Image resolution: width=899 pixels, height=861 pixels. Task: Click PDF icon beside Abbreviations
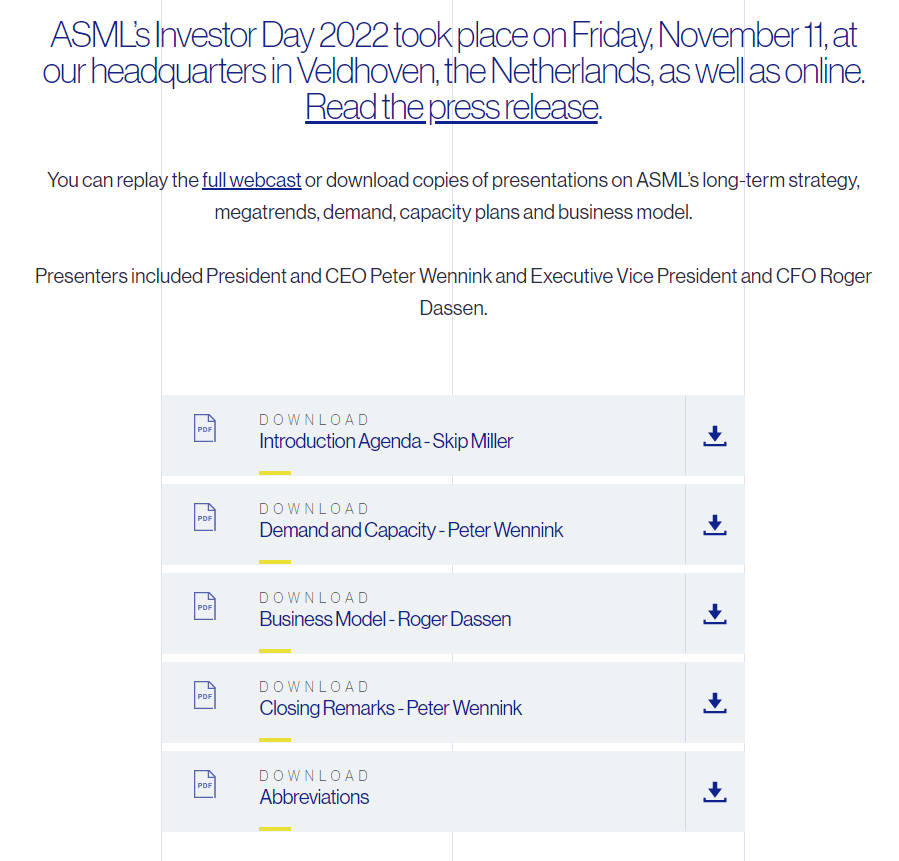(204, 784)
